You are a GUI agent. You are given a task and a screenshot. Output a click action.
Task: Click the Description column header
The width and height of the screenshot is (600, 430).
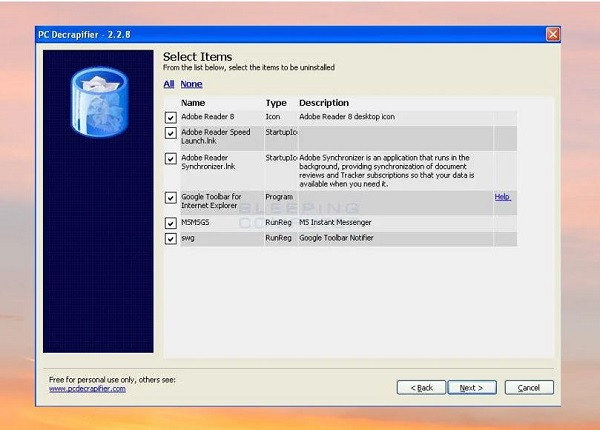[x=324, y=103]
